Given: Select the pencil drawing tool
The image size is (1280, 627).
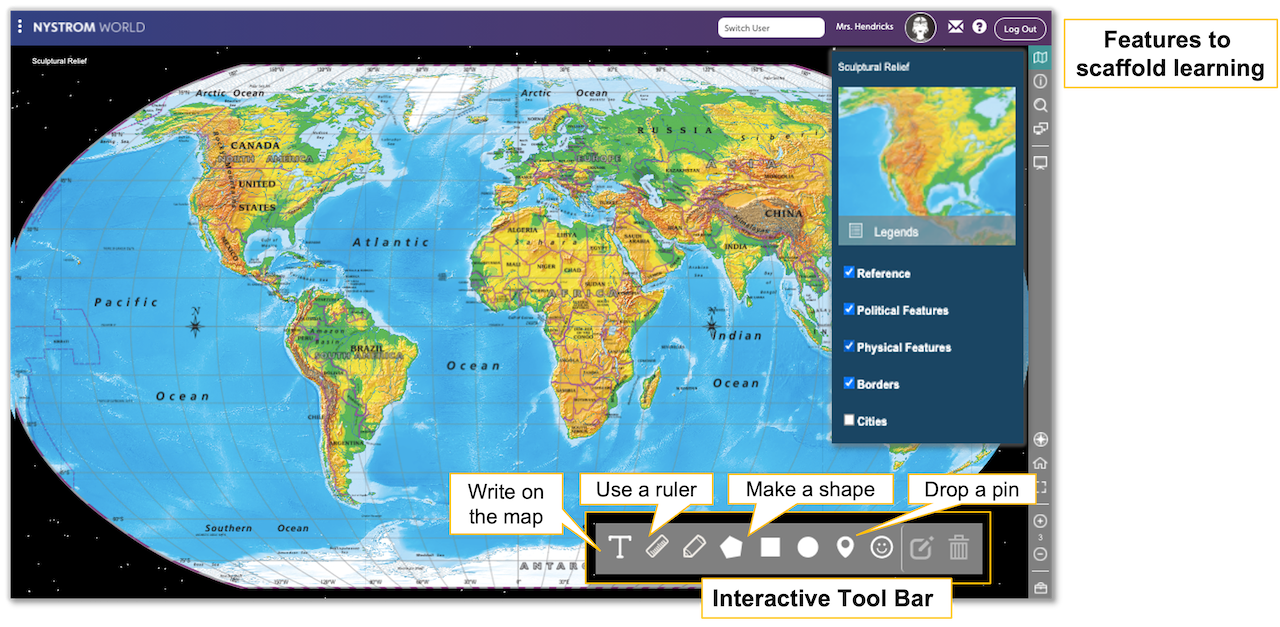Looking at the screenshot, I should (x=694, y=547).
